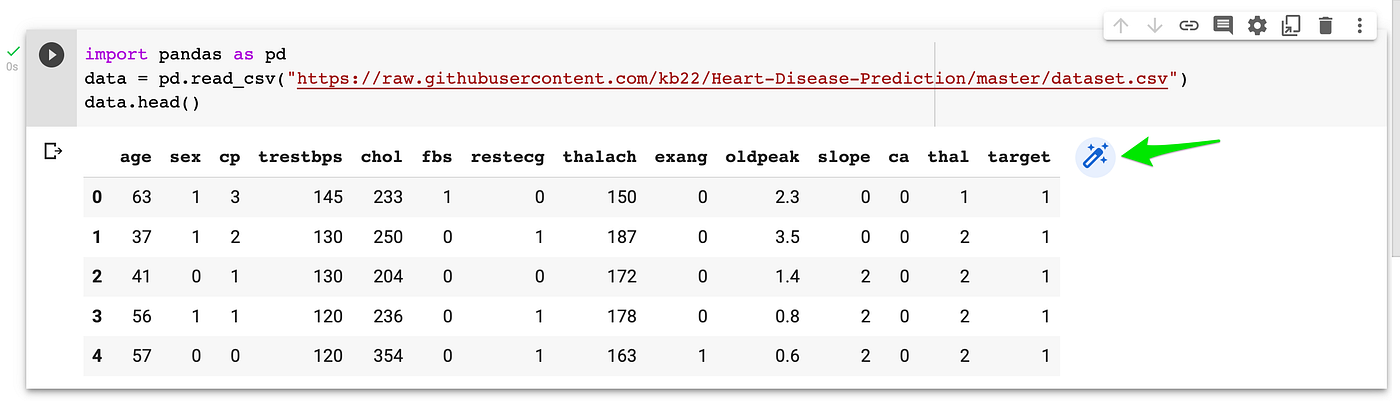Delete the cell with trash icon
The width and height of the screenshot is (1400, 401).
point(1325,26)
